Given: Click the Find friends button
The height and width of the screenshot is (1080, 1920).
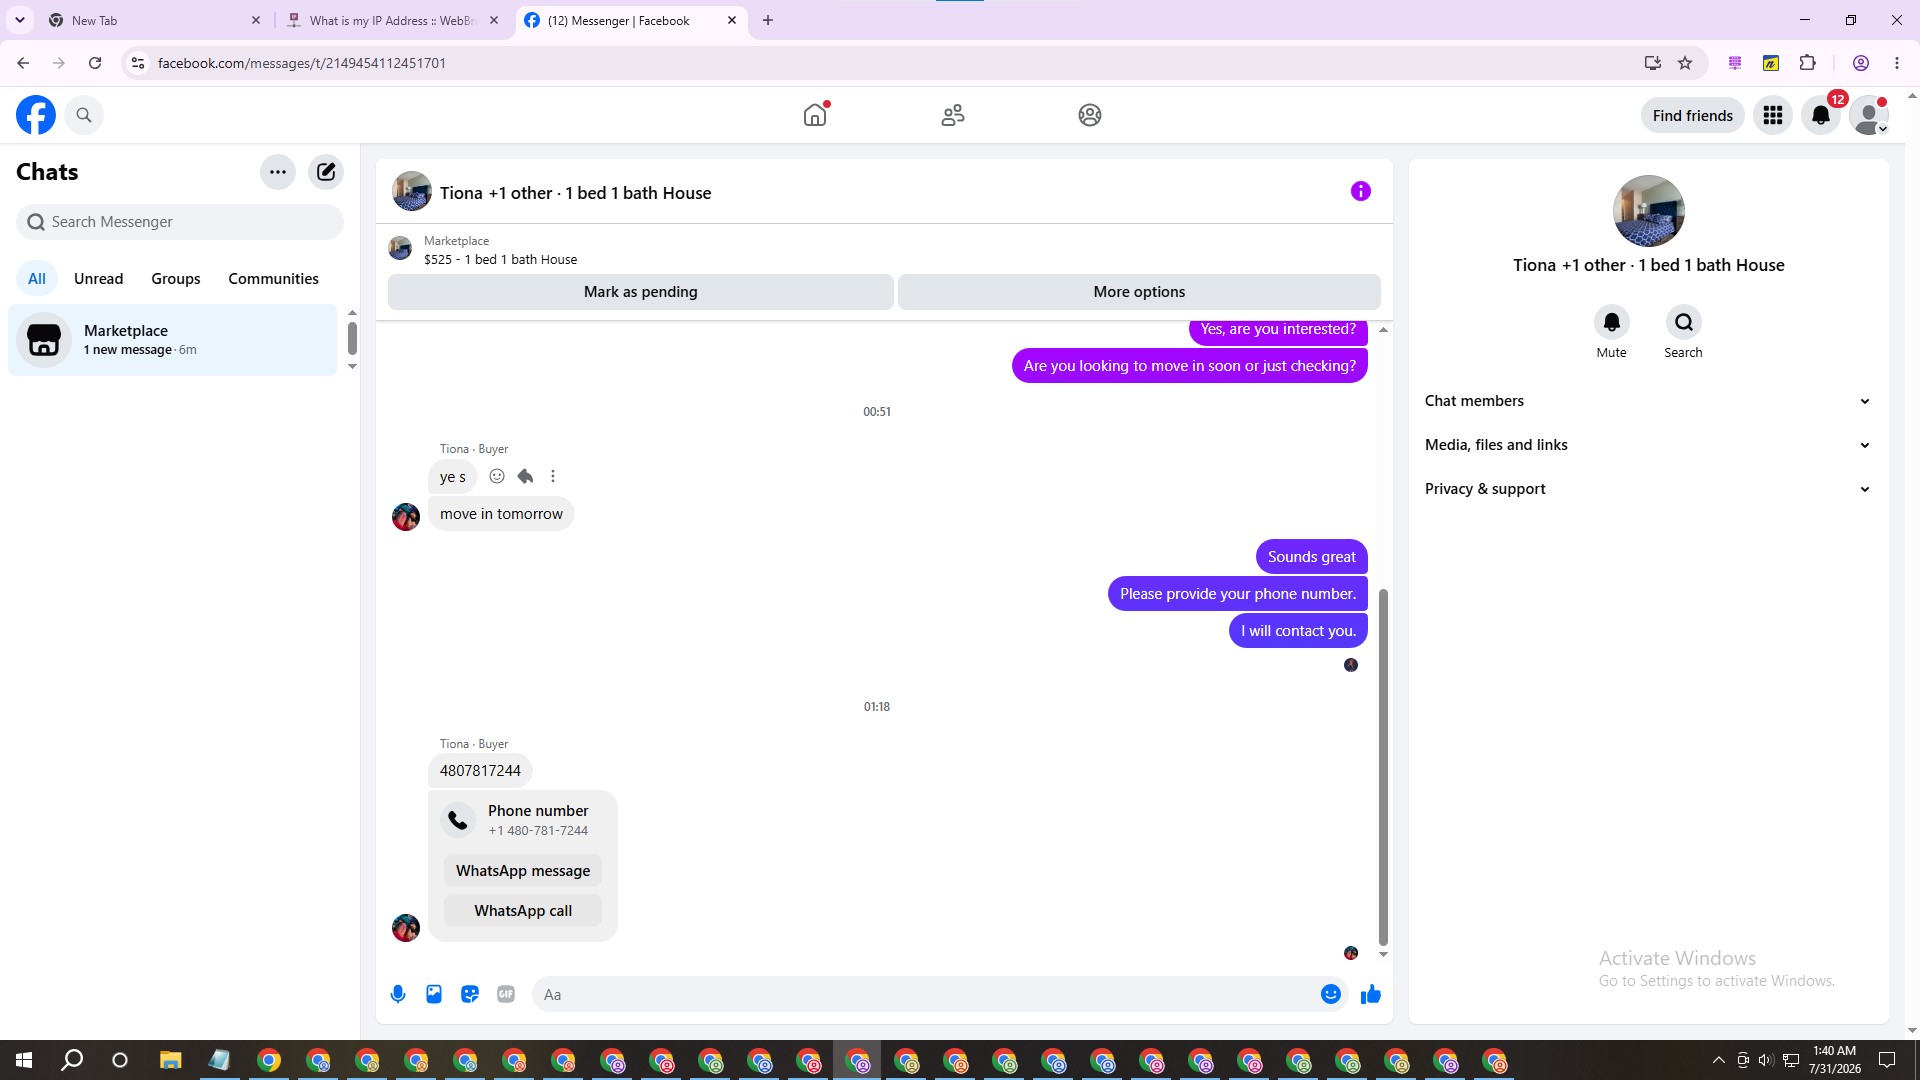Looking at the screenshot, I should click(1693, 115).
